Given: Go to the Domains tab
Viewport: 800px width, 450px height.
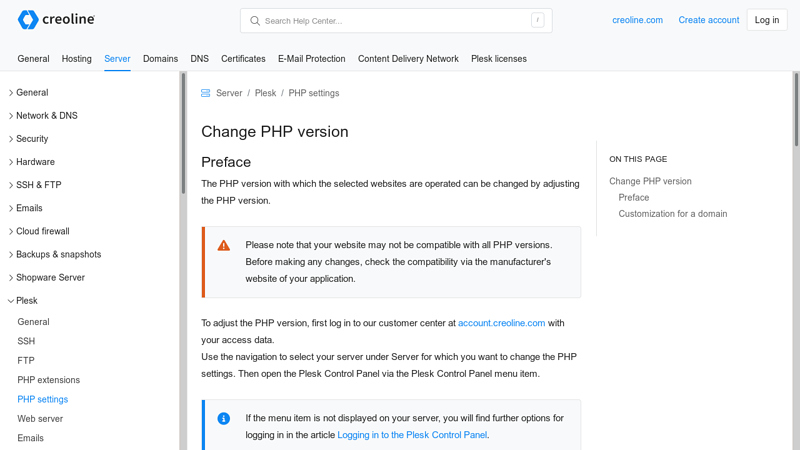Looking at the screenshot, I should (x=160, y=59).
